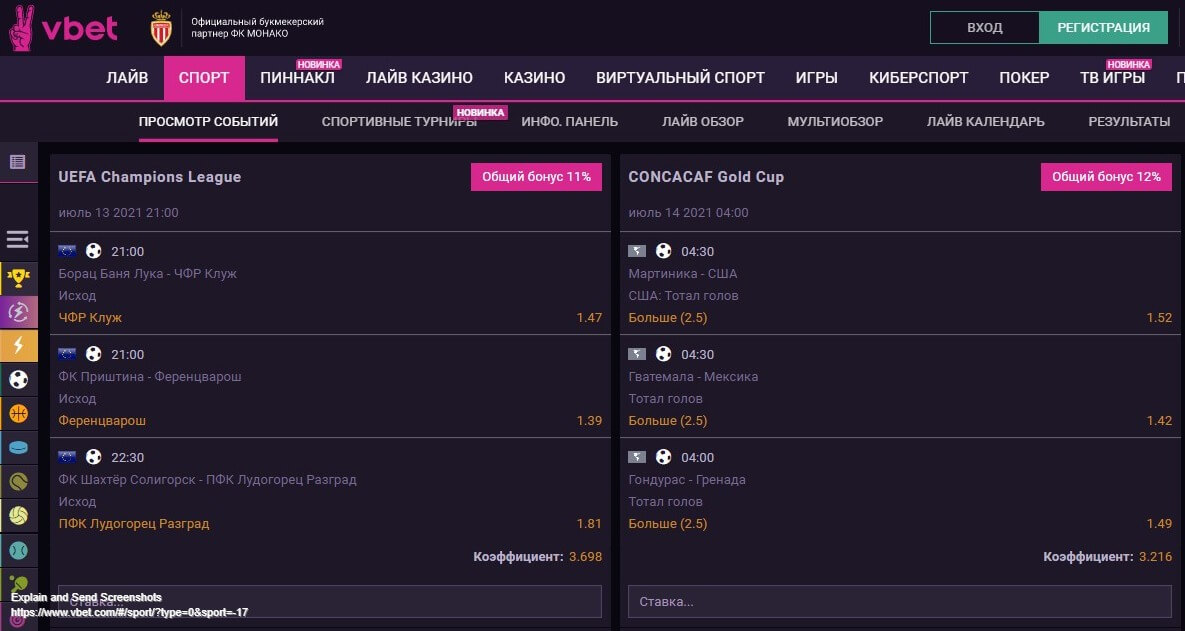Open match ФК Приштина - Ференцварош

[150, 376]
